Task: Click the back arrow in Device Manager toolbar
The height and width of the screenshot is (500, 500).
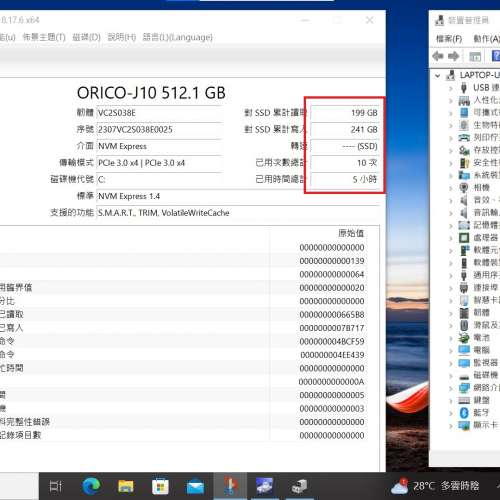Action: point(438,56)
